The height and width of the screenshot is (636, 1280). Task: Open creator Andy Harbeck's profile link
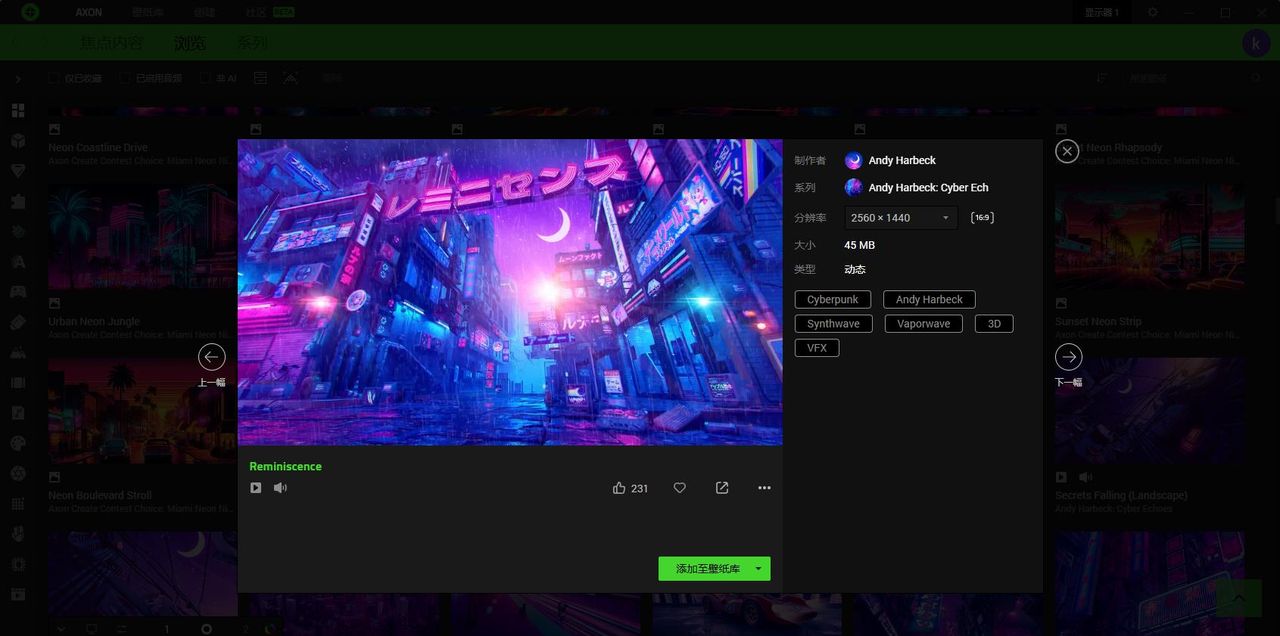(902, 161)
